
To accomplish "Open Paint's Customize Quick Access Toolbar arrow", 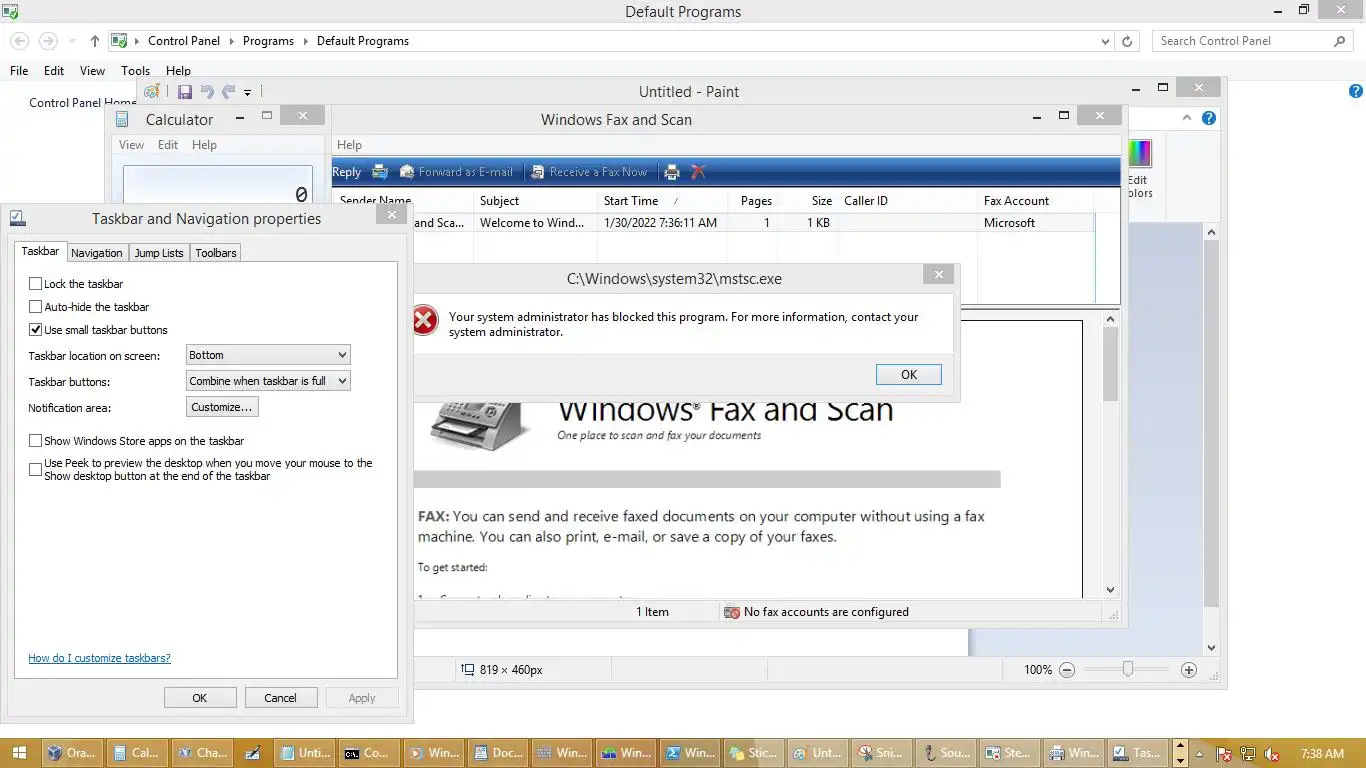I will [x=247, y=93].
